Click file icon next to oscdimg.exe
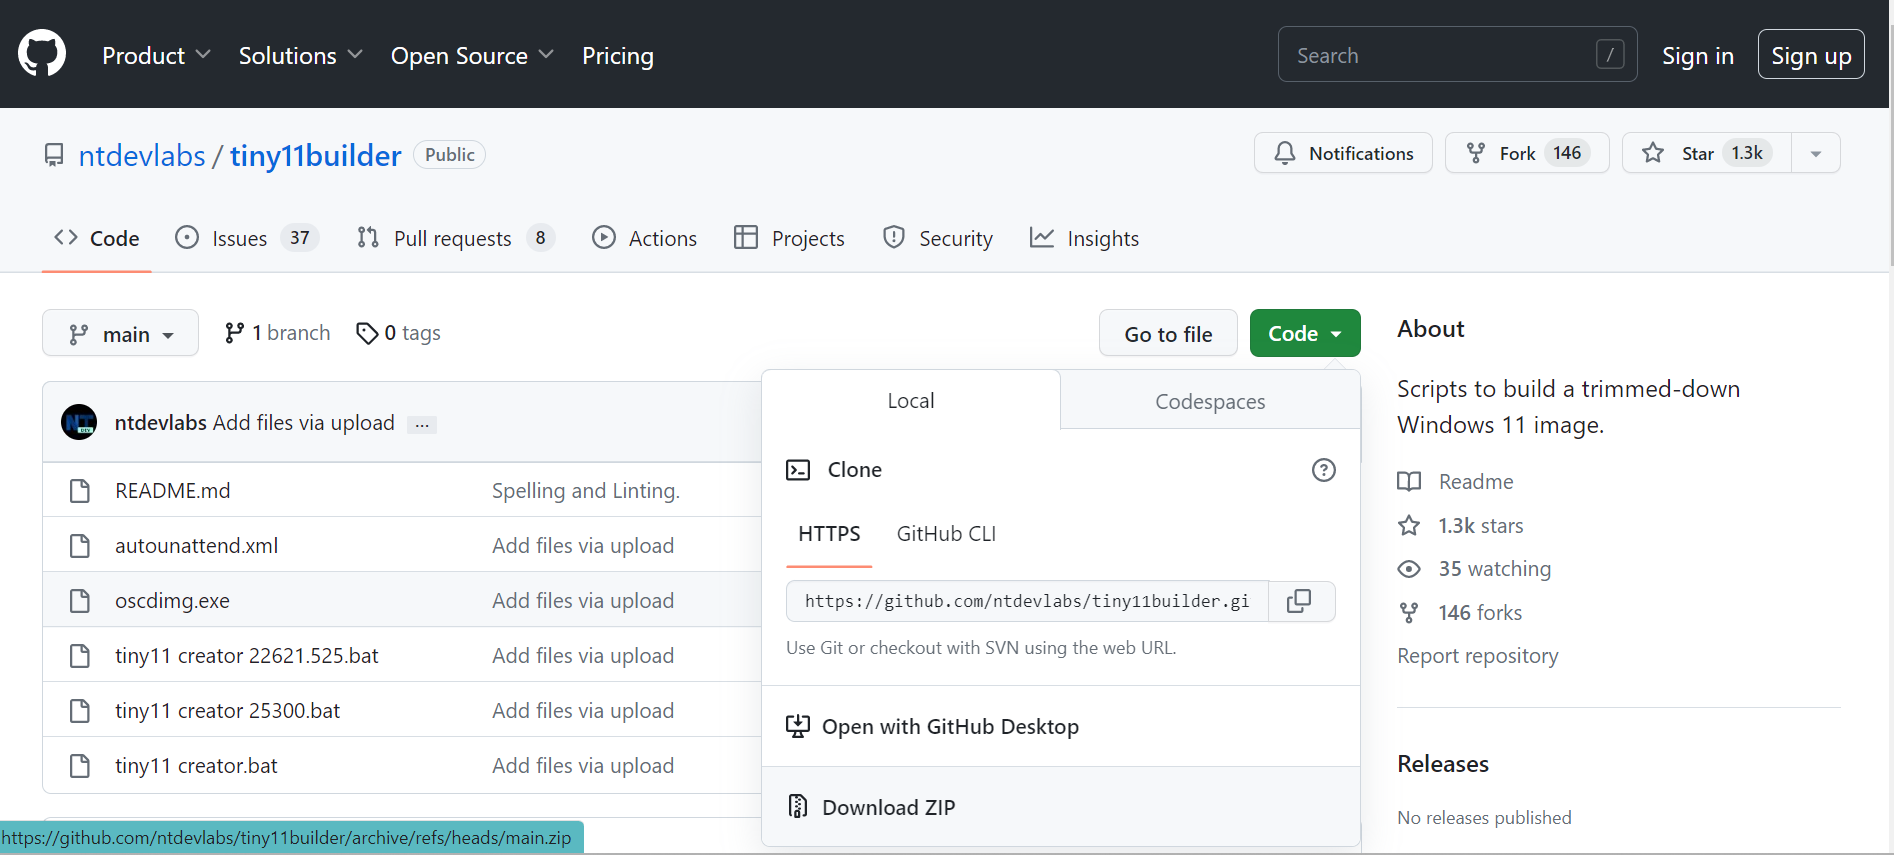 pyautogui.click(x=80, y=601)
